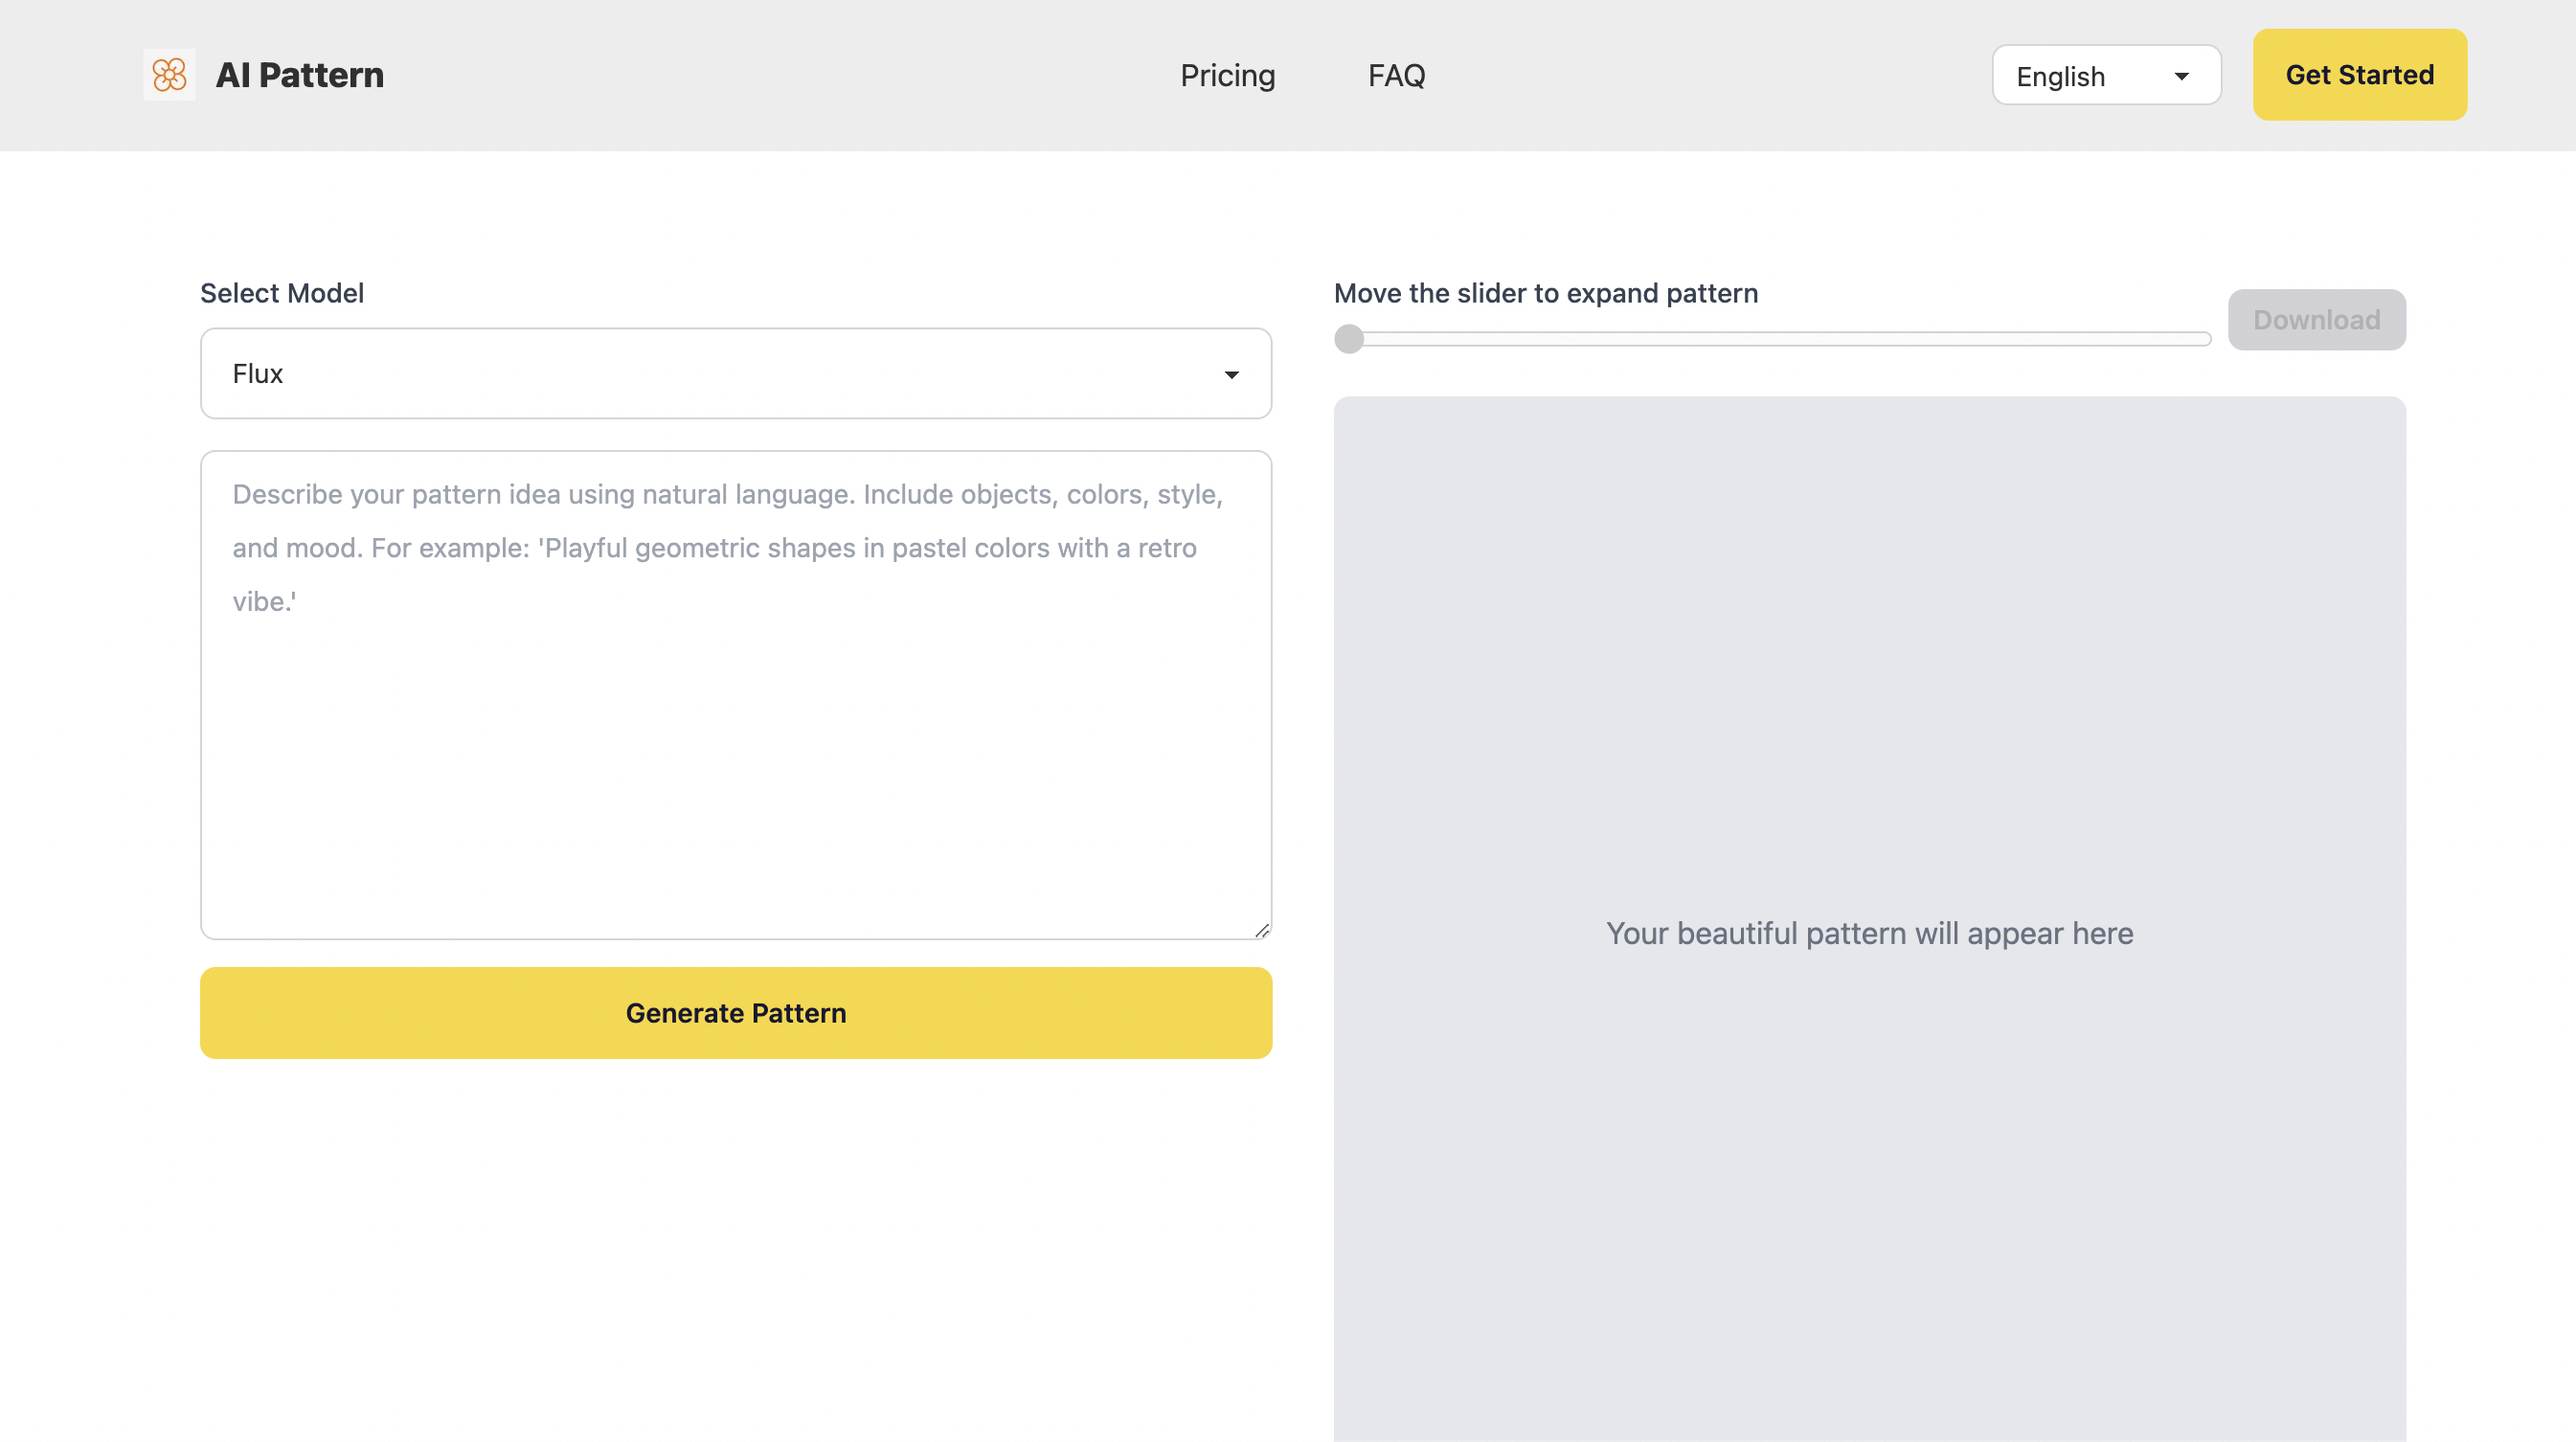2576x1442 pixels.
Task: Open the English language dropdown
Action: click(x=2105, y=75)
